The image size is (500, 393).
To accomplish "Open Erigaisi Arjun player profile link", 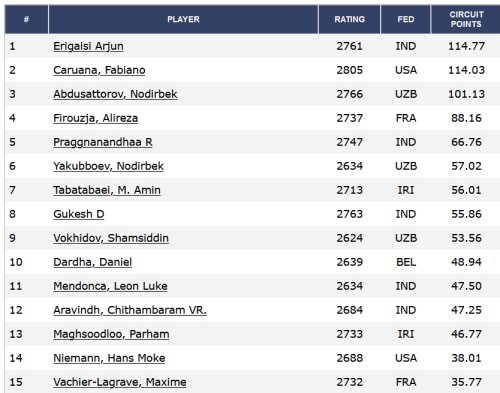I will click(x=88, y=46).
